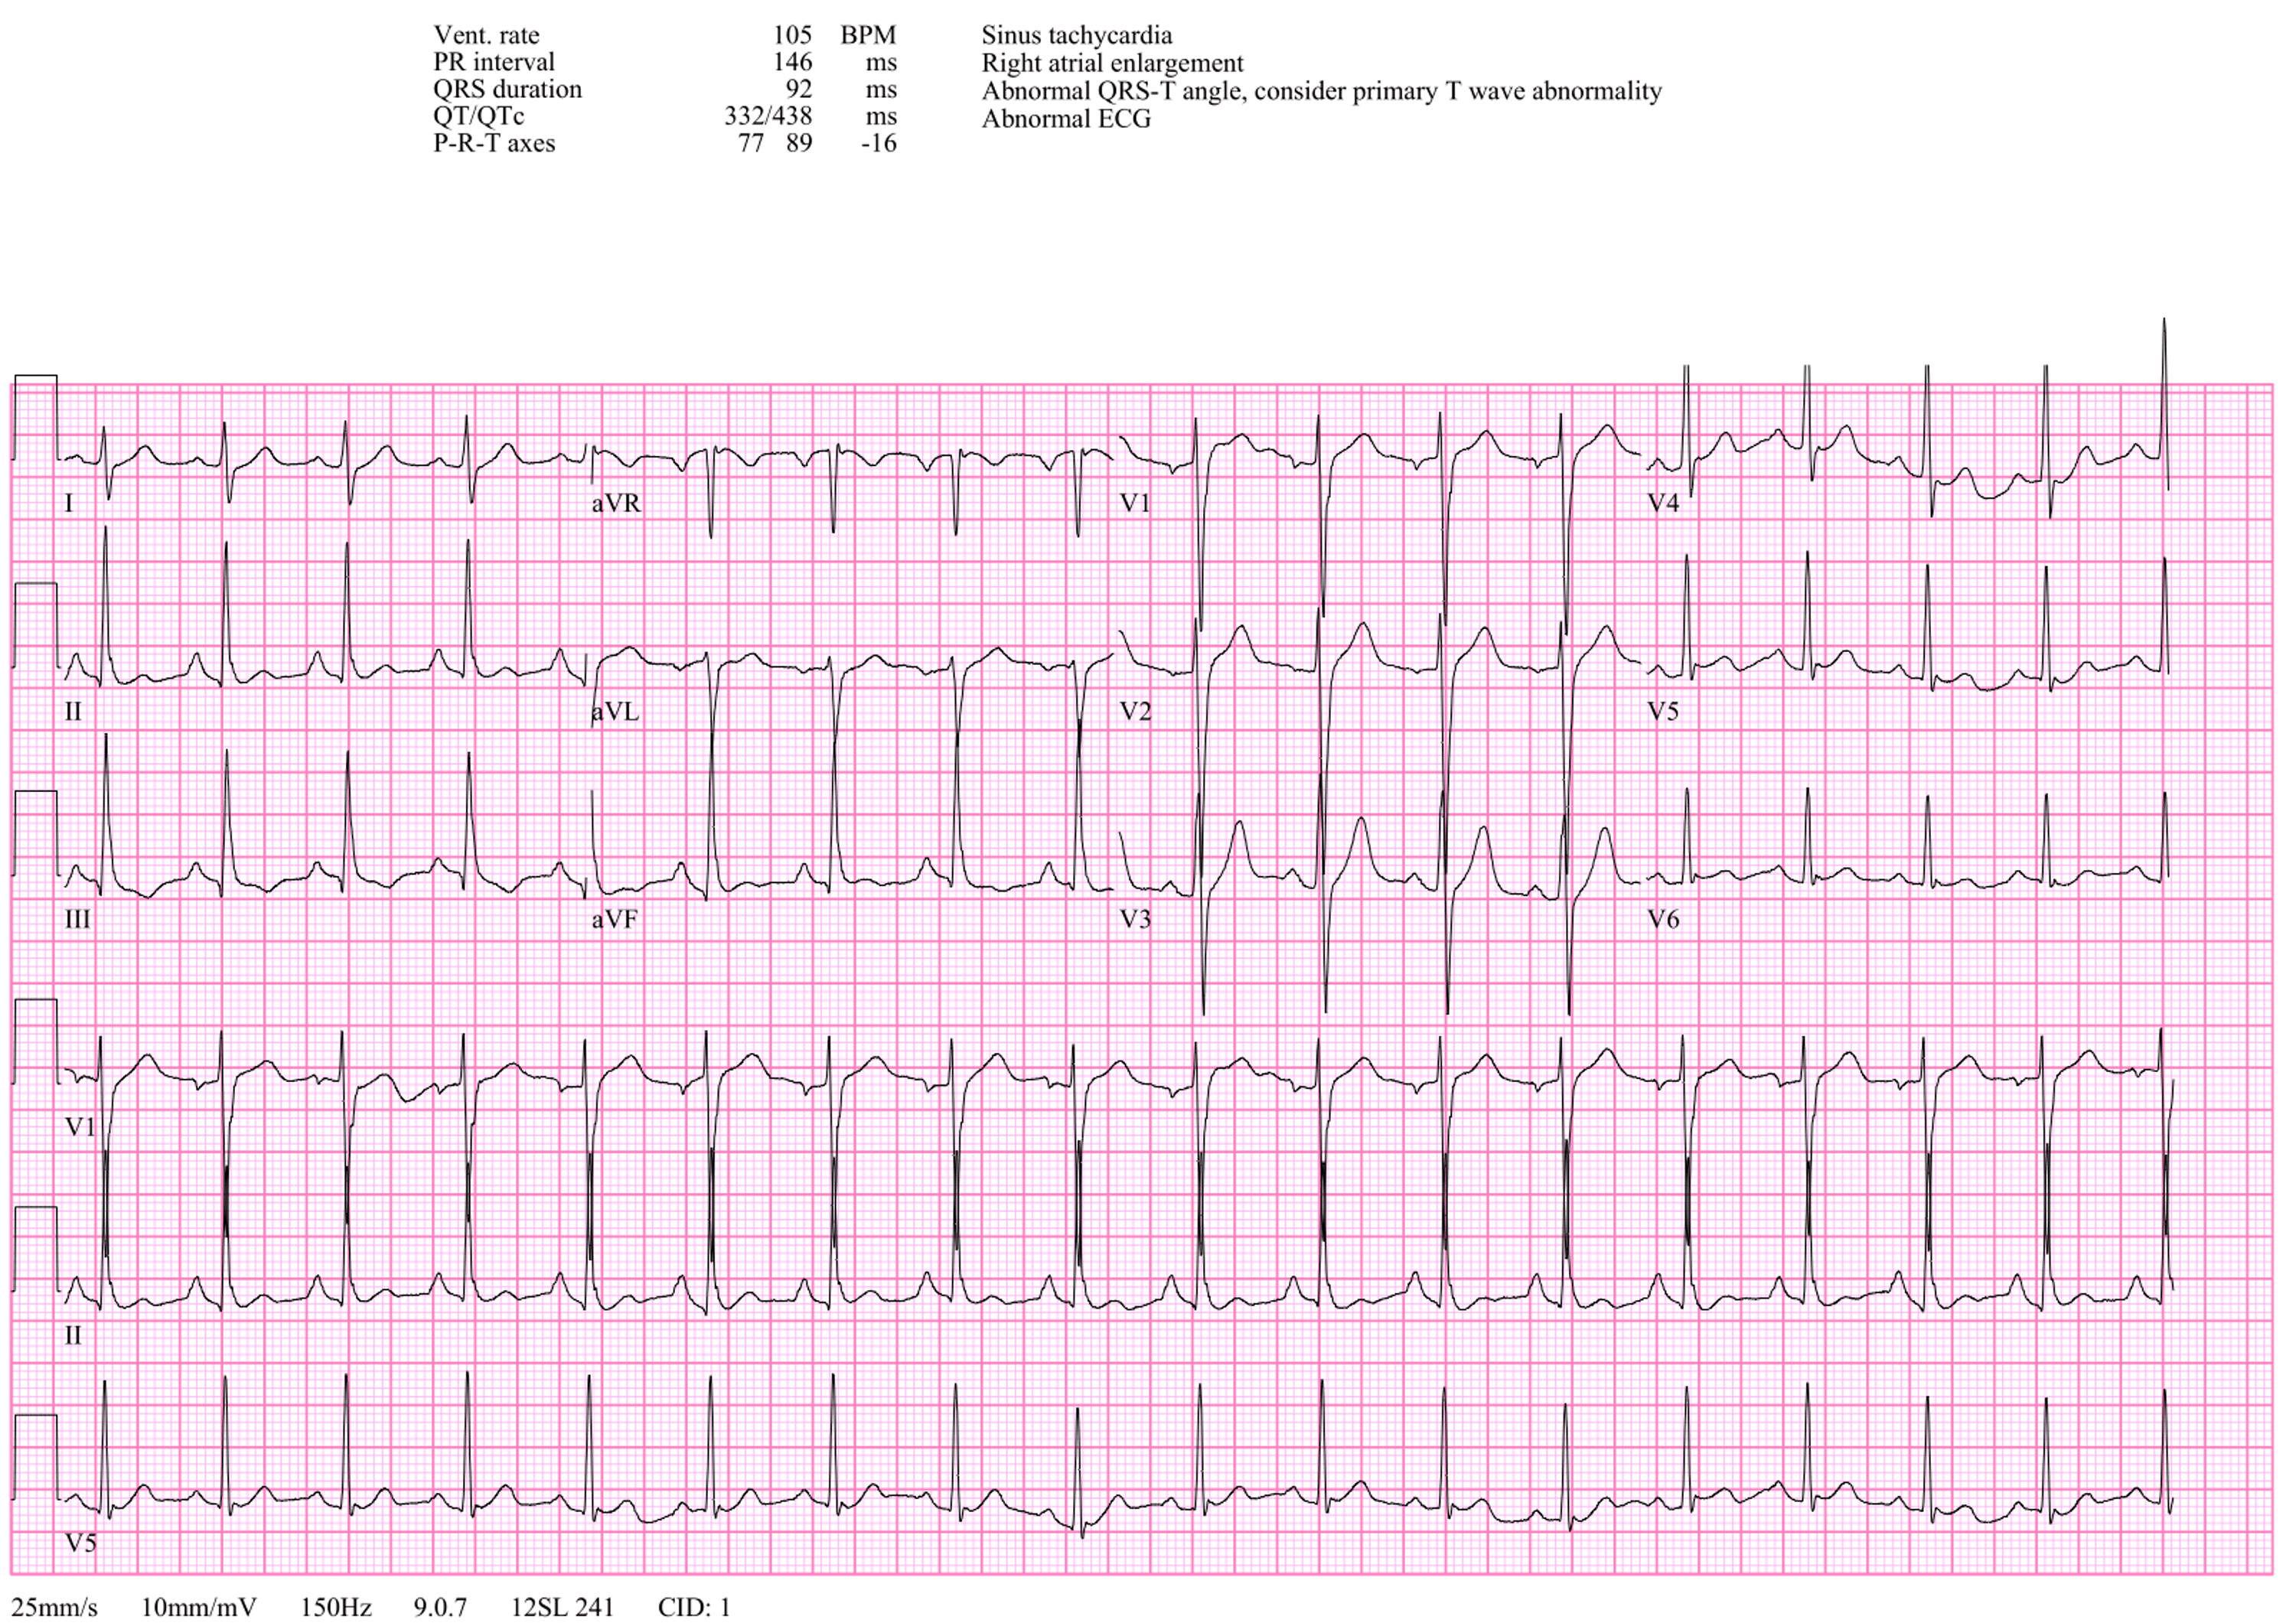This screenshot has height=1623, width=2296.
Task: Click the rhythm strip 'II' label
Action: 73,1336
